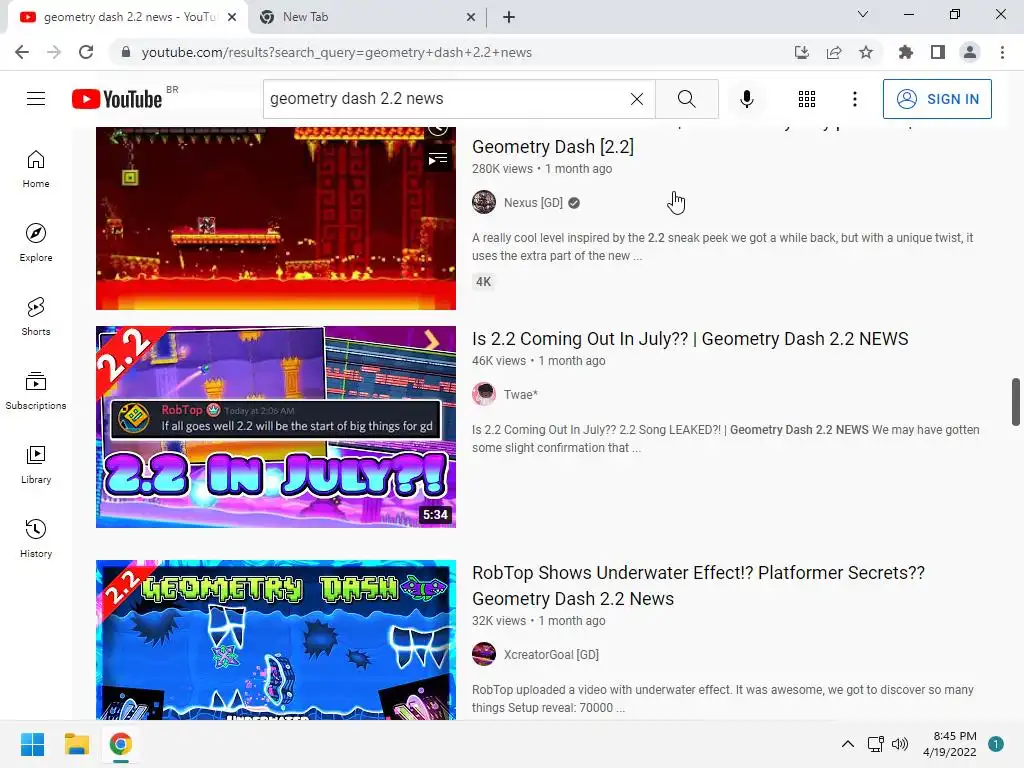Open Library in the sidebar

tap(36, 464)
